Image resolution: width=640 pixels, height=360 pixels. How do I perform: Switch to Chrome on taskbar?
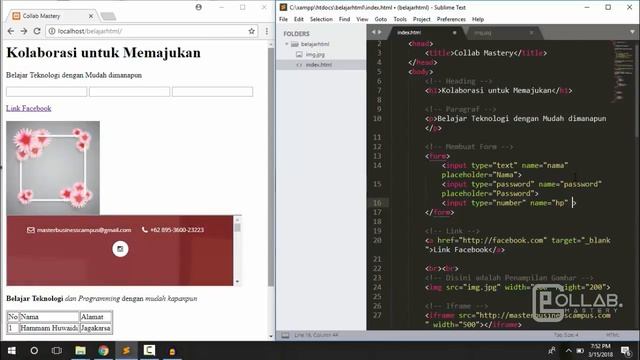(x=103, y=351)
